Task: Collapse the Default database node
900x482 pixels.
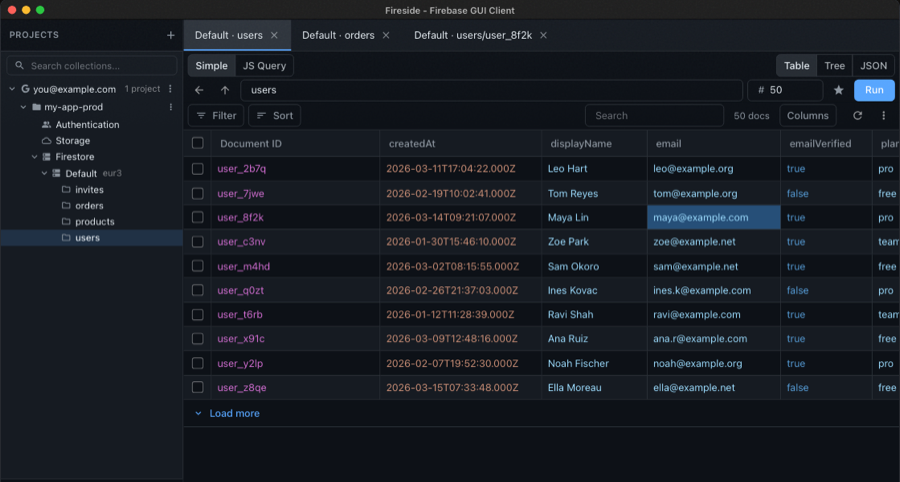Action: 44,173
